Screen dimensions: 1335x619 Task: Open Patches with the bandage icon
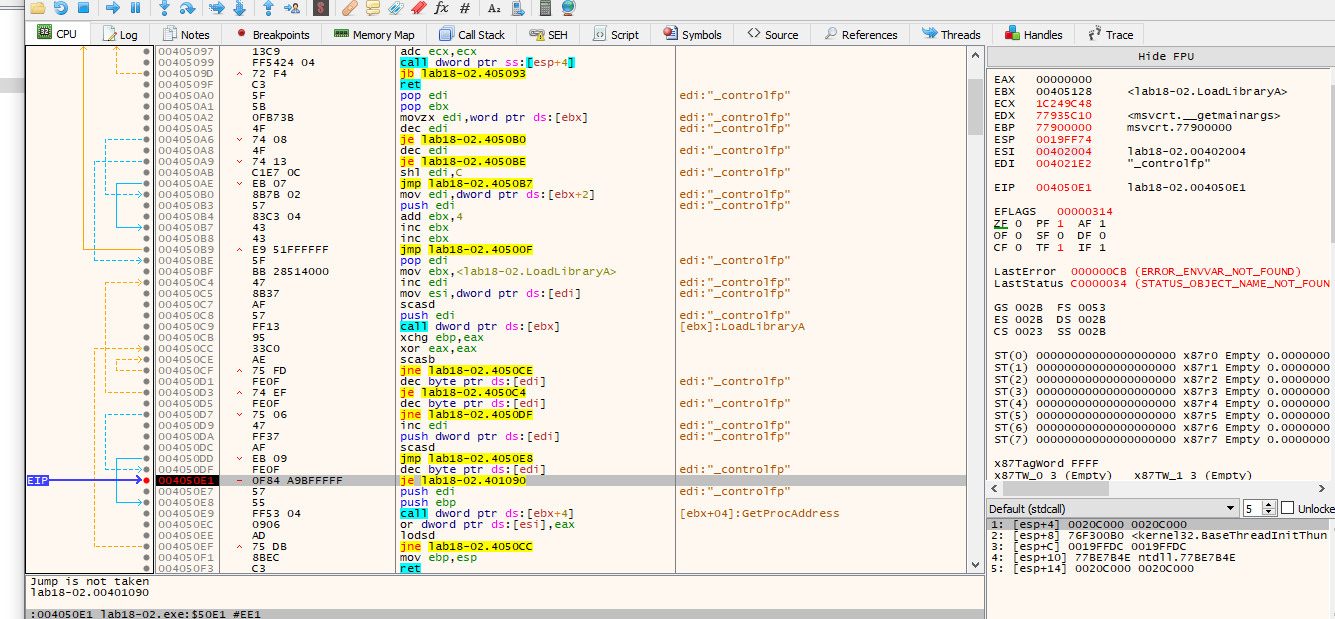[349, 8]
